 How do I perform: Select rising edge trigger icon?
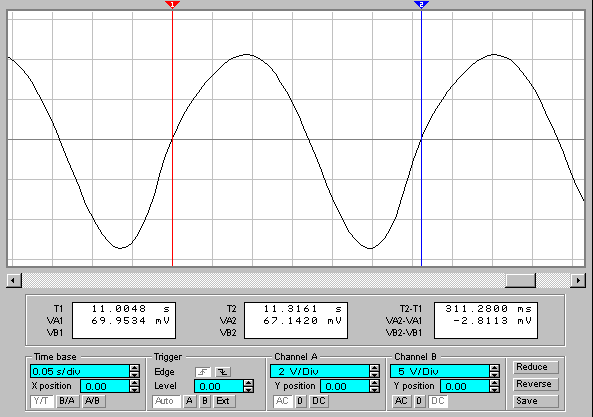point(203,372)
